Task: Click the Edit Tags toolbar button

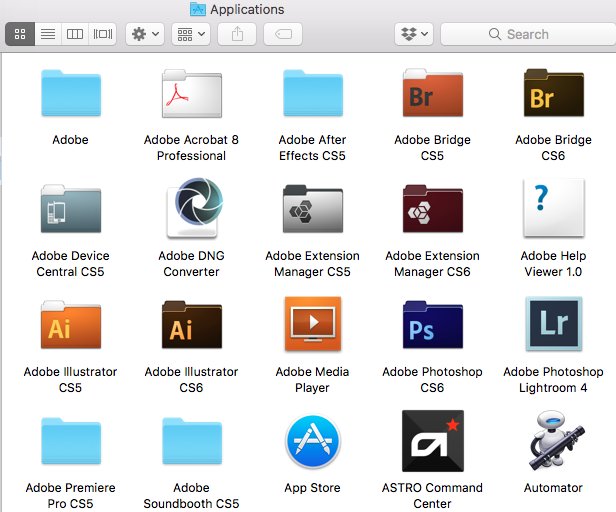Action: 283,34
